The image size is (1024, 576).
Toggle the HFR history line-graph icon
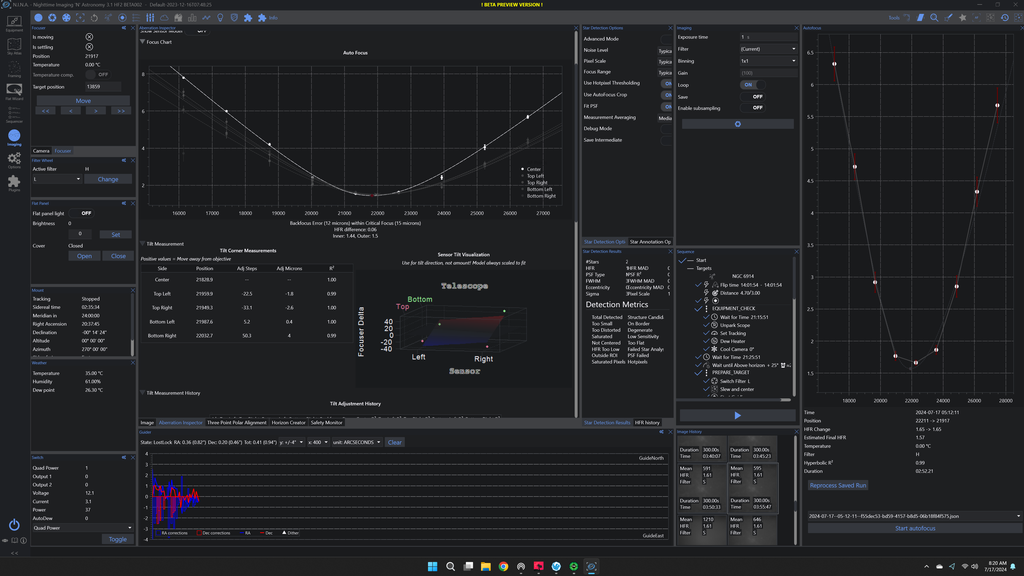pyautogui.click(x=206, y=18)
